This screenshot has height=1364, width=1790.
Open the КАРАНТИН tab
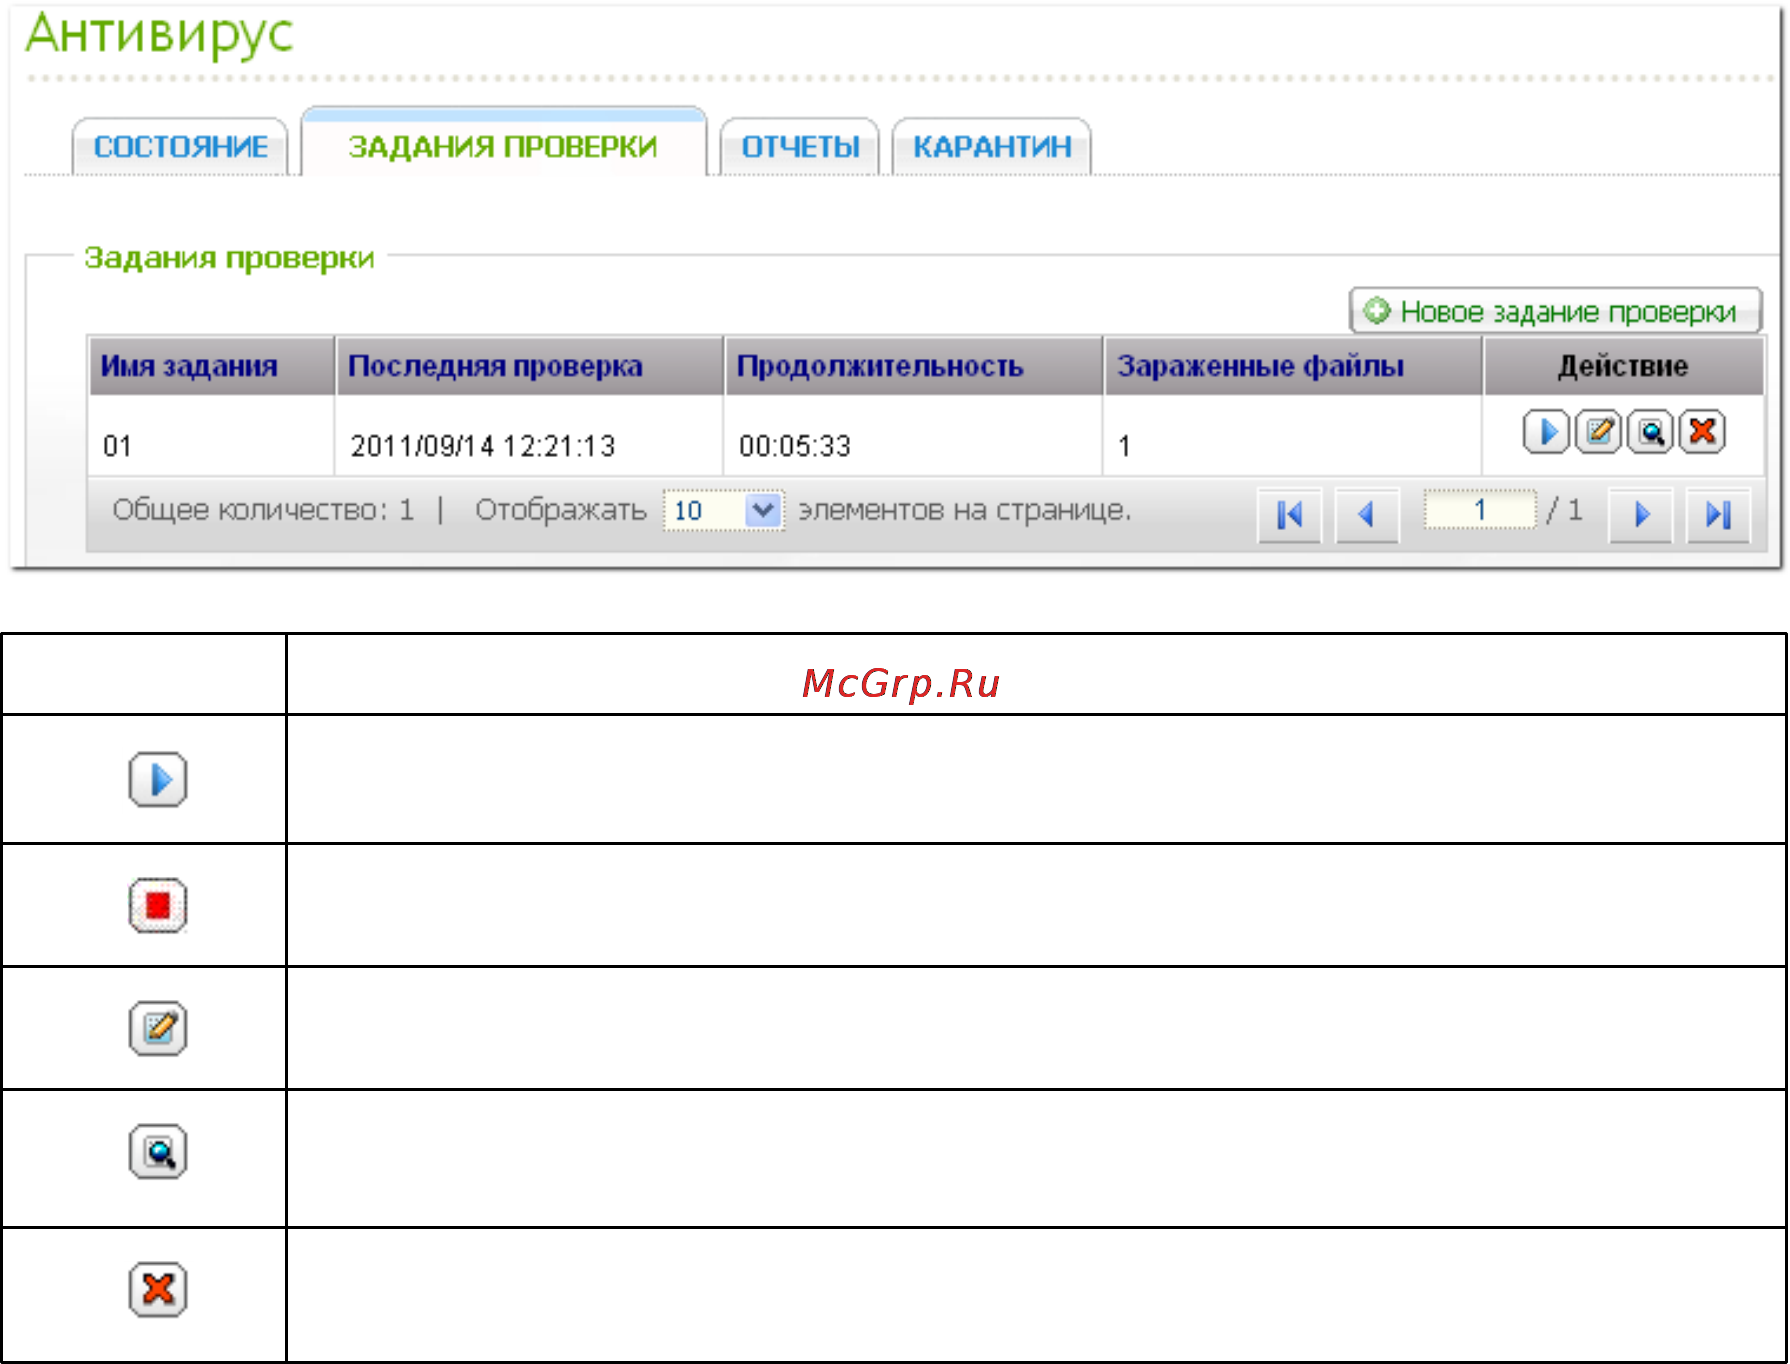(x=992, y=147)
